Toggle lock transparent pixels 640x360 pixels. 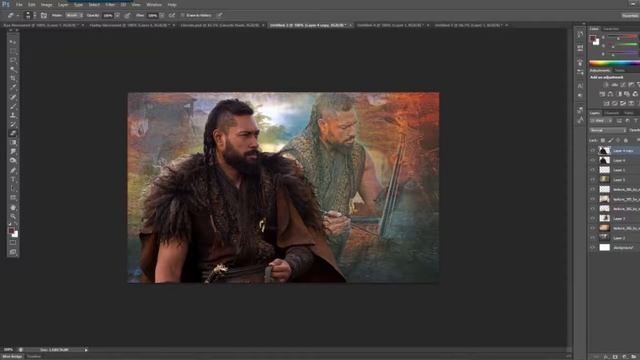coord(603,140)
